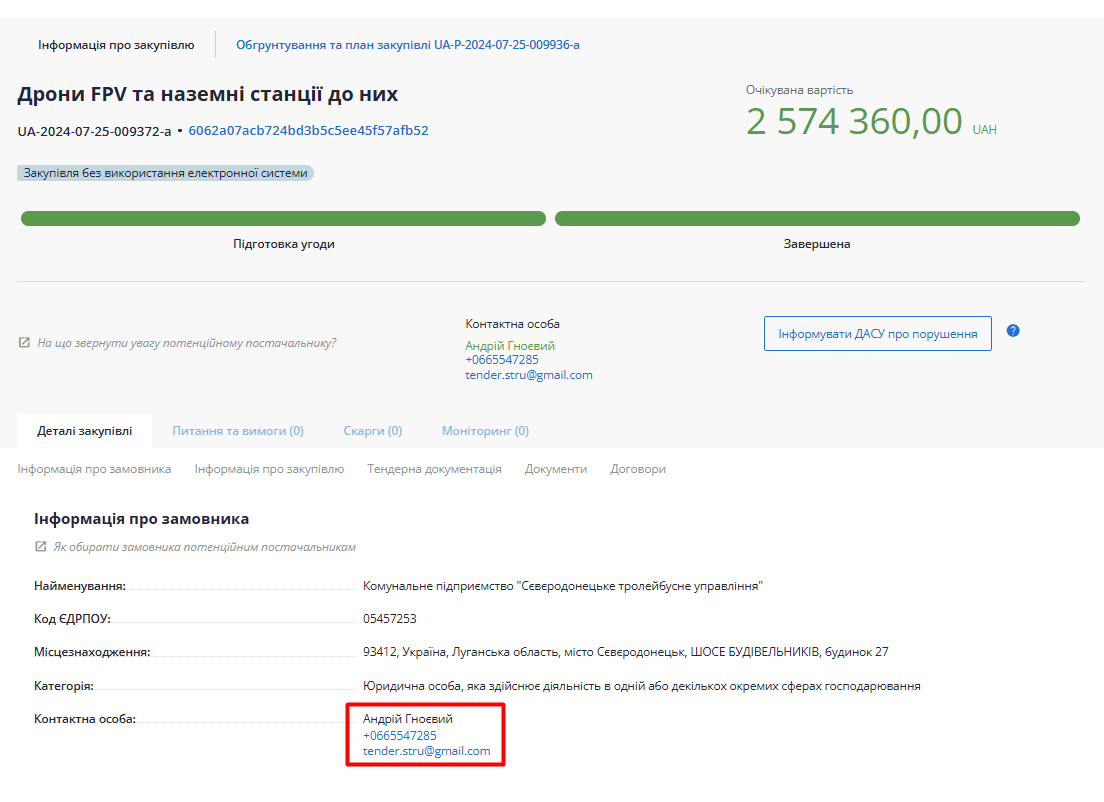
Task: Click the 'Завершена' progress stage bar
Action: click(x=816, y=219)
